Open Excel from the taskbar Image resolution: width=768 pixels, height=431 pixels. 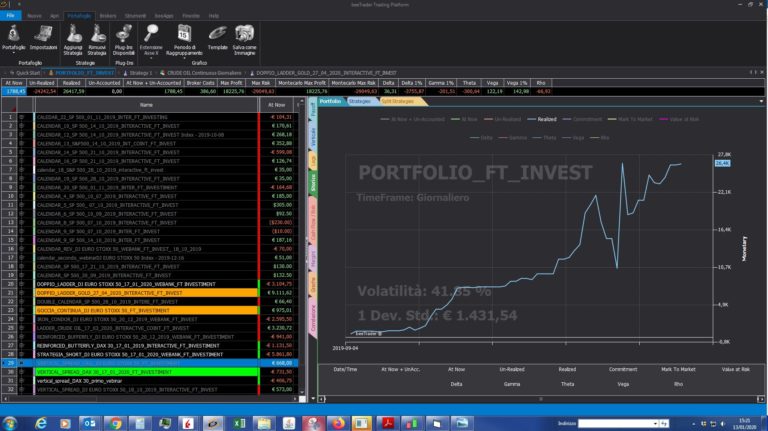click(x=239, y=423)
